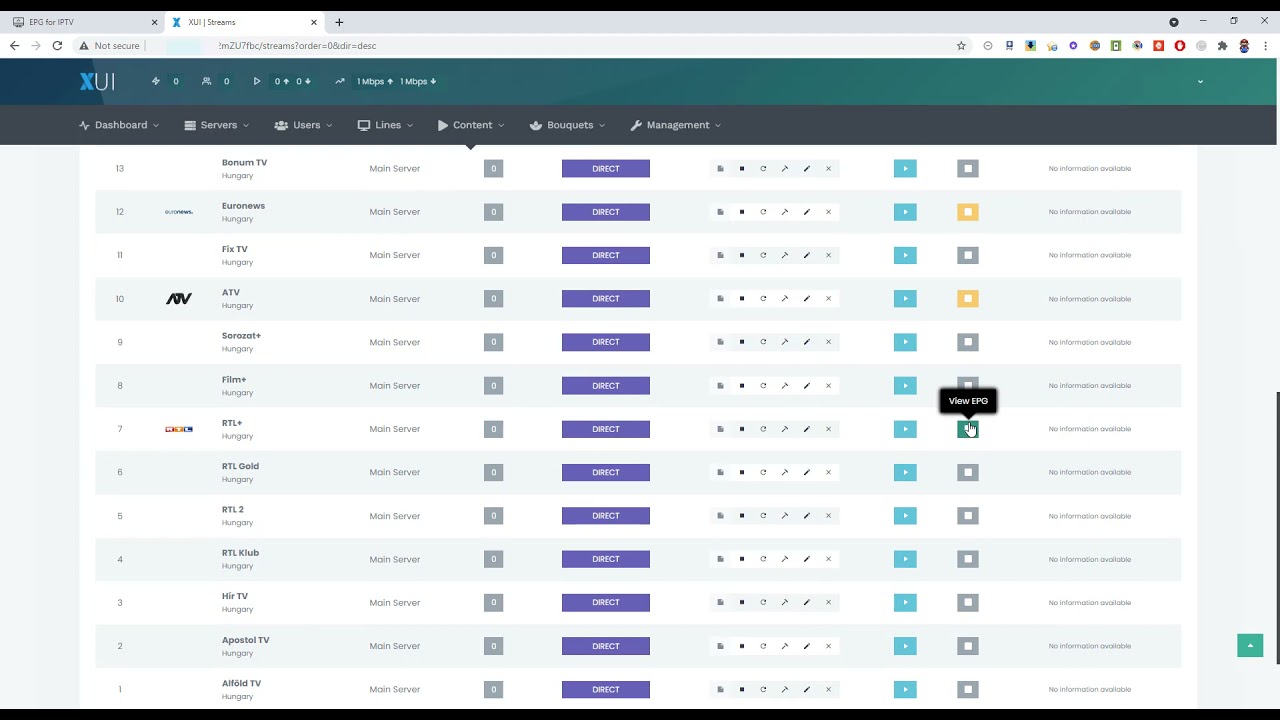Viewport: 1280px width, 720px height.
Task: Click 'Main Server' in the RTL Klub row
Action: (x=394, y=559)
